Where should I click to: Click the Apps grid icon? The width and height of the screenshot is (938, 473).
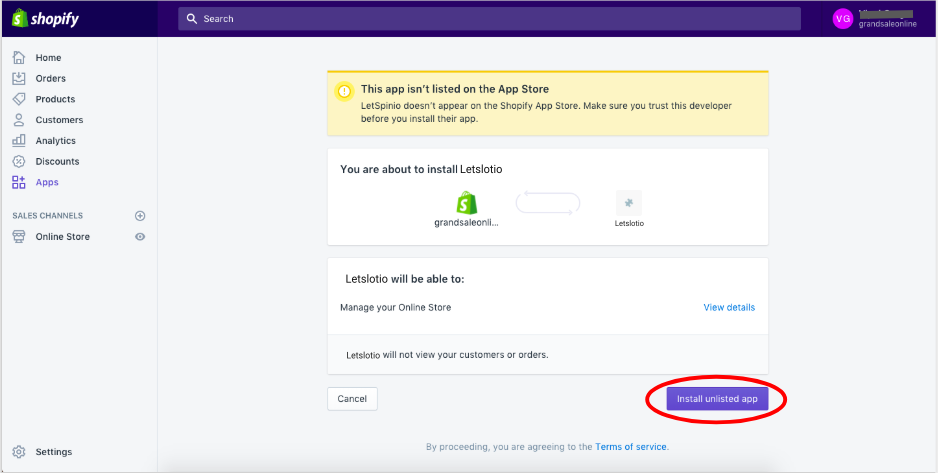tap(19, 182)
